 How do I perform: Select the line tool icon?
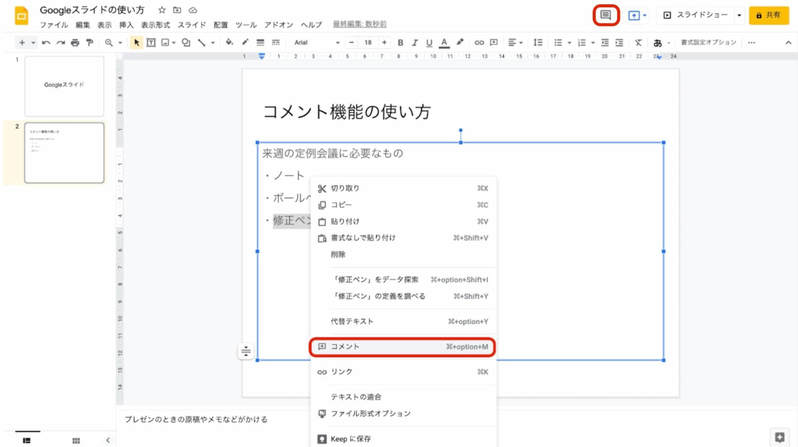202,43
